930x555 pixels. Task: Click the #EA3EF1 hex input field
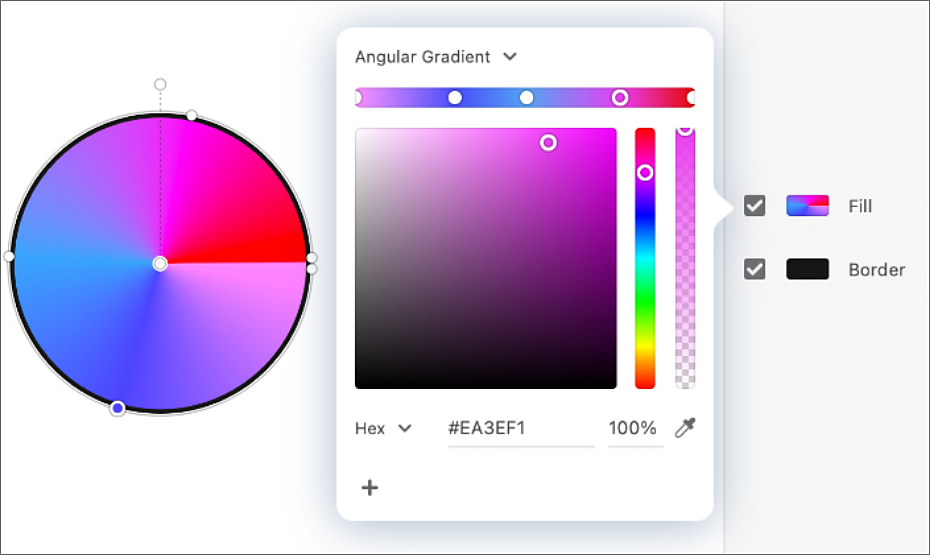point(521,428)
